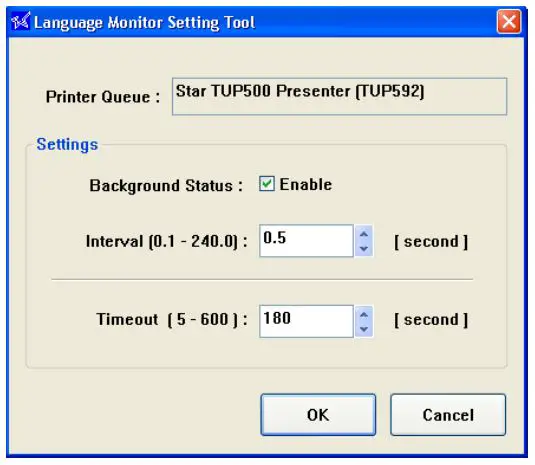Click the Timeout value input field
The height and width of the screenshot is (465, 535).
pos(306,321)
